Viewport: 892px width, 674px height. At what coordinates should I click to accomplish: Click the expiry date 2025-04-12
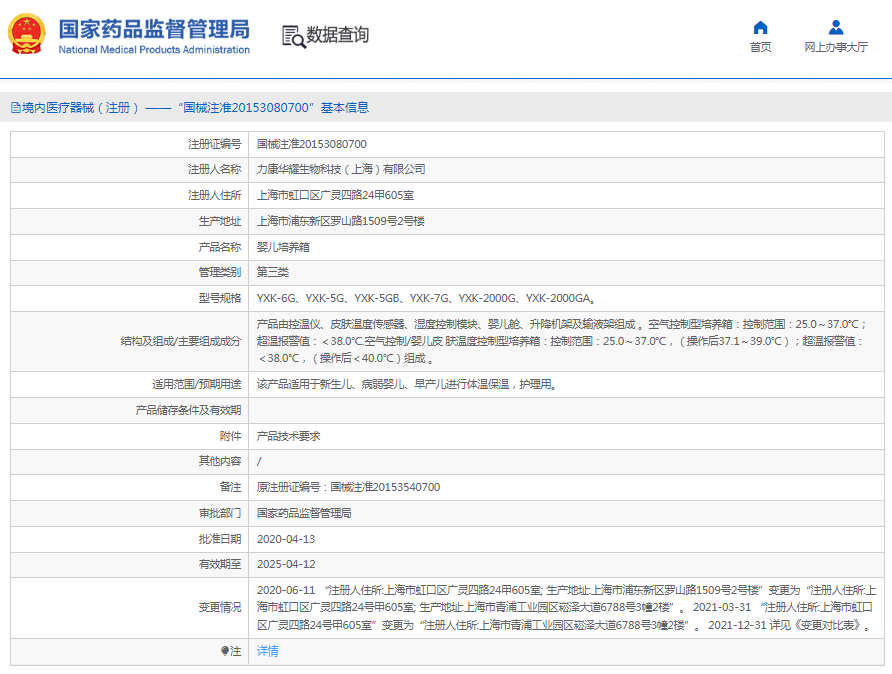coord(286,564)
